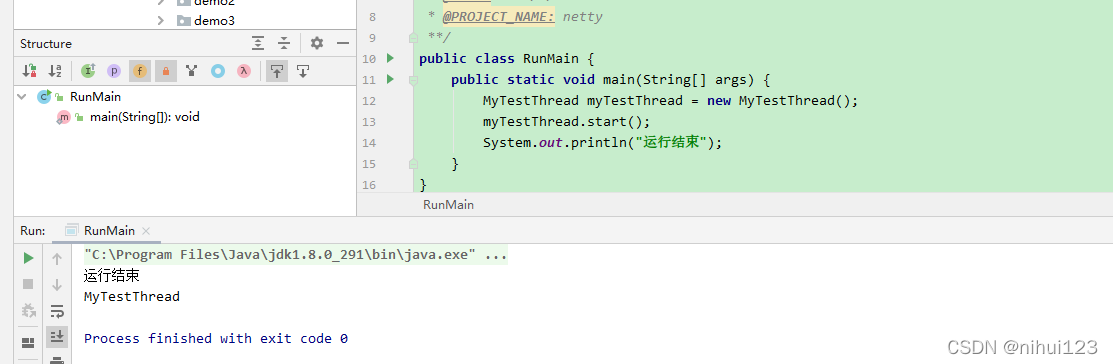Toggle sort by visibility in Structure
This screenshot has height=364, width=1113.
tap(29, 71)
